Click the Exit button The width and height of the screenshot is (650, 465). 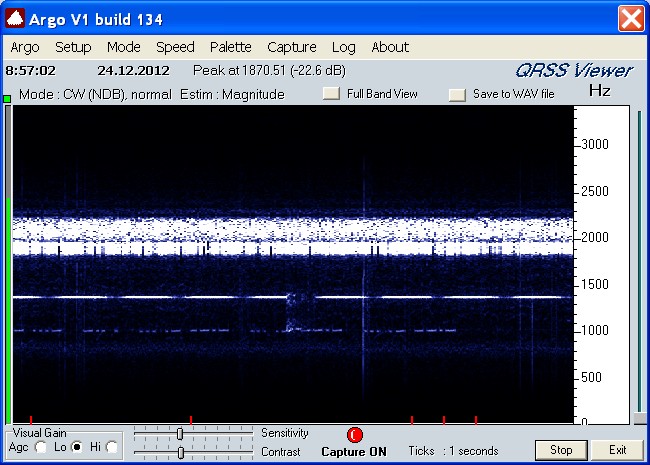[x=617, y=450]
